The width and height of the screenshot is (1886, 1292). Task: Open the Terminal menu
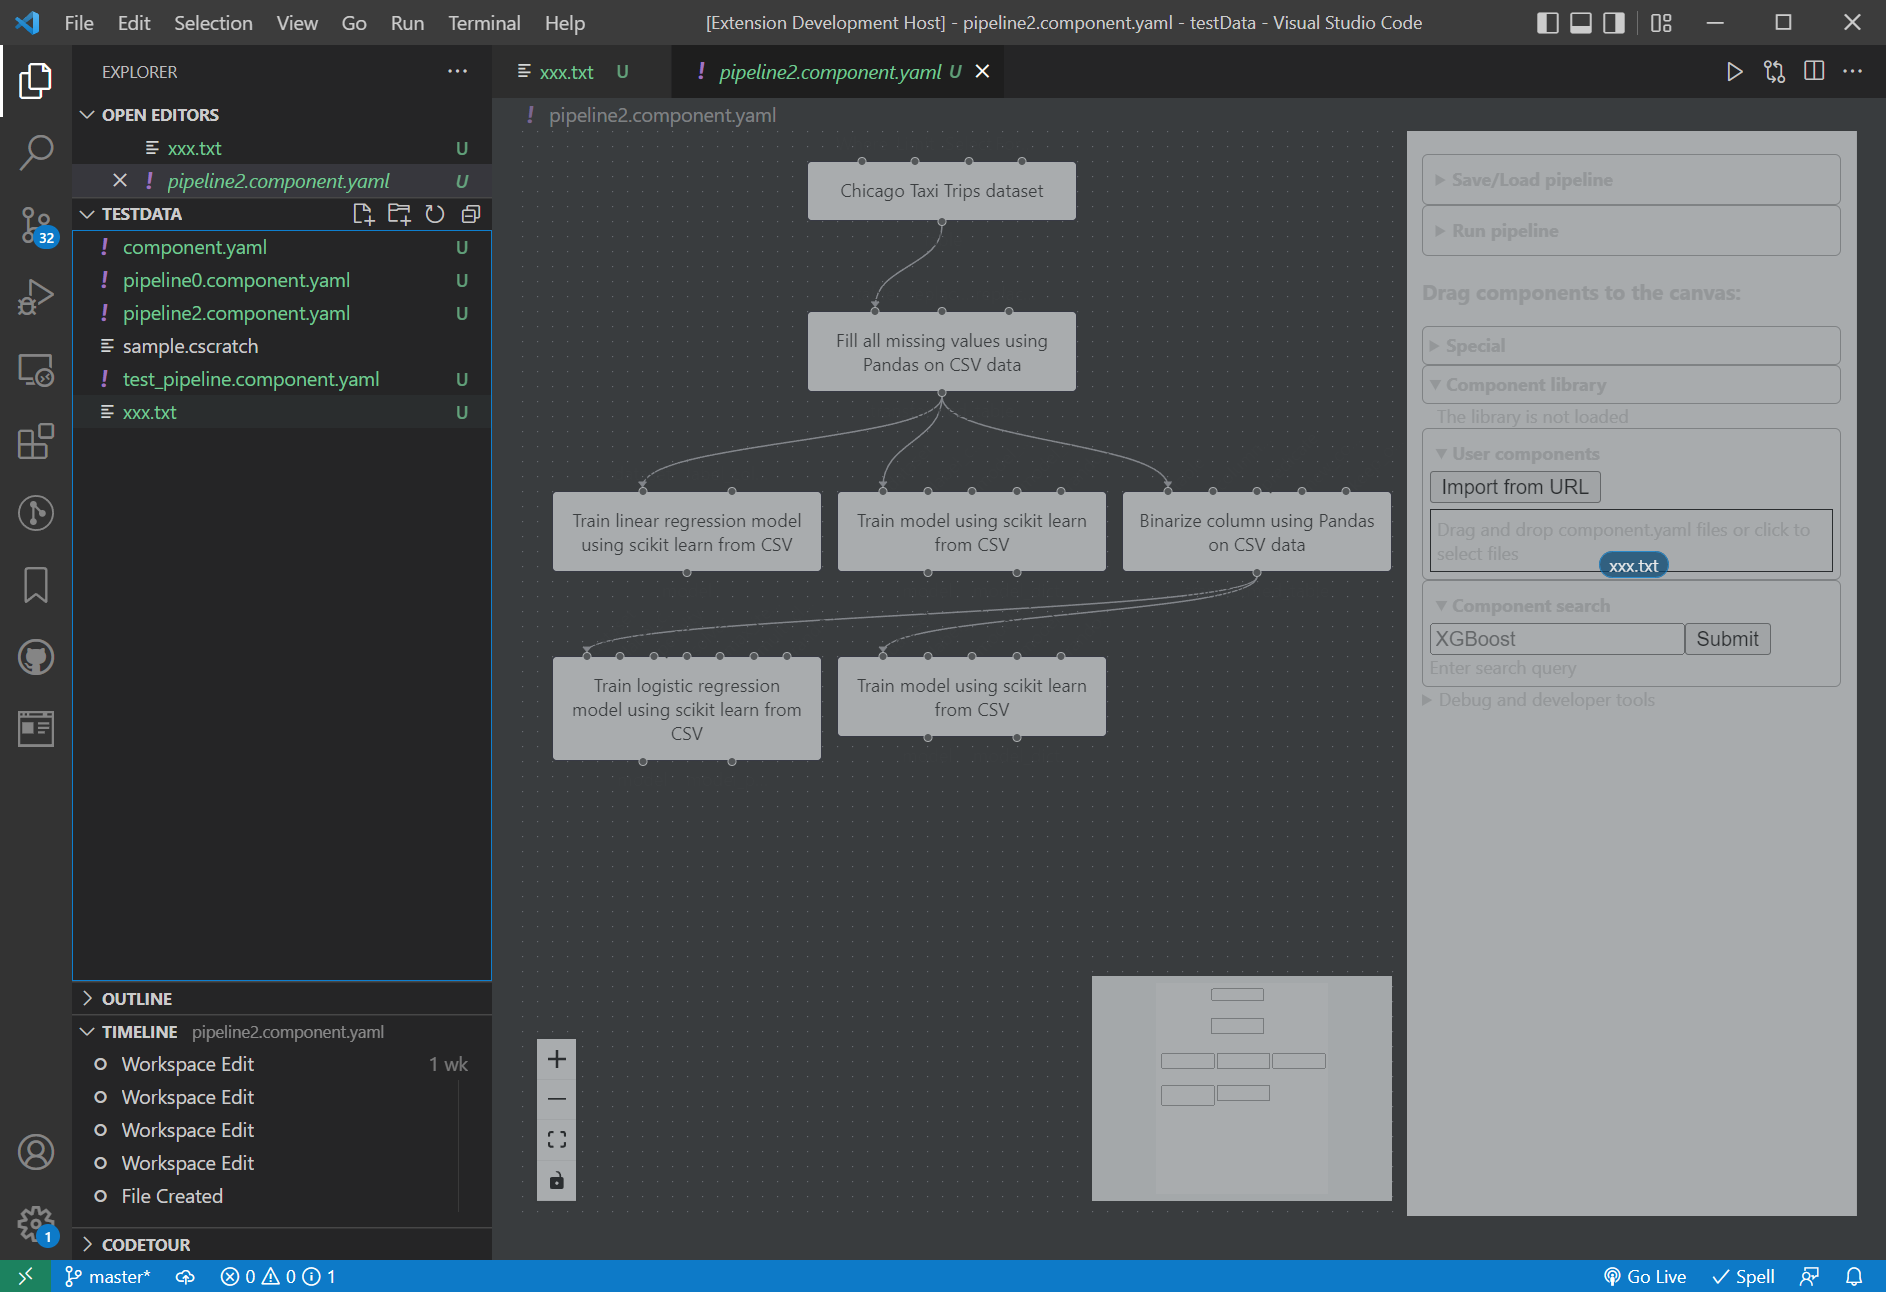484,22
